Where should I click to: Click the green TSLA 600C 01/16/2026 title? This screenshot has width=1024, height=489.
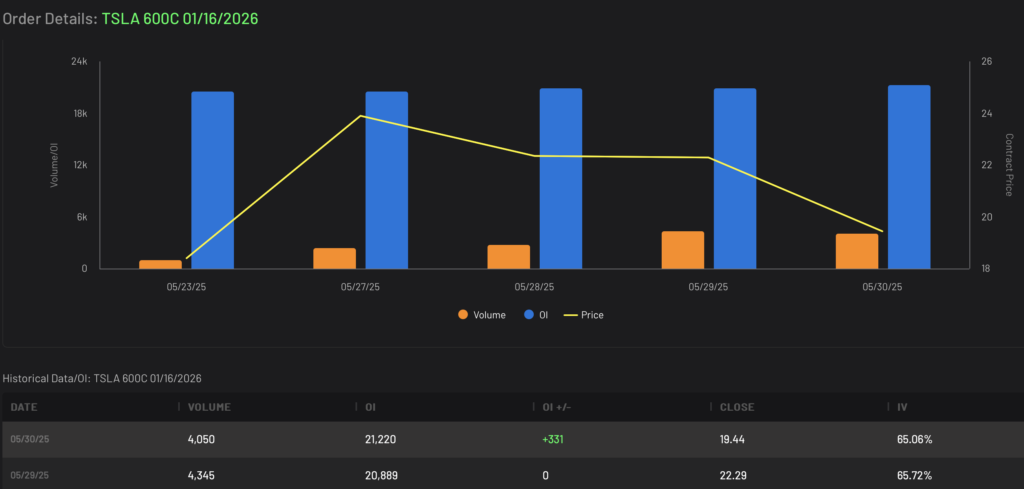180,18
